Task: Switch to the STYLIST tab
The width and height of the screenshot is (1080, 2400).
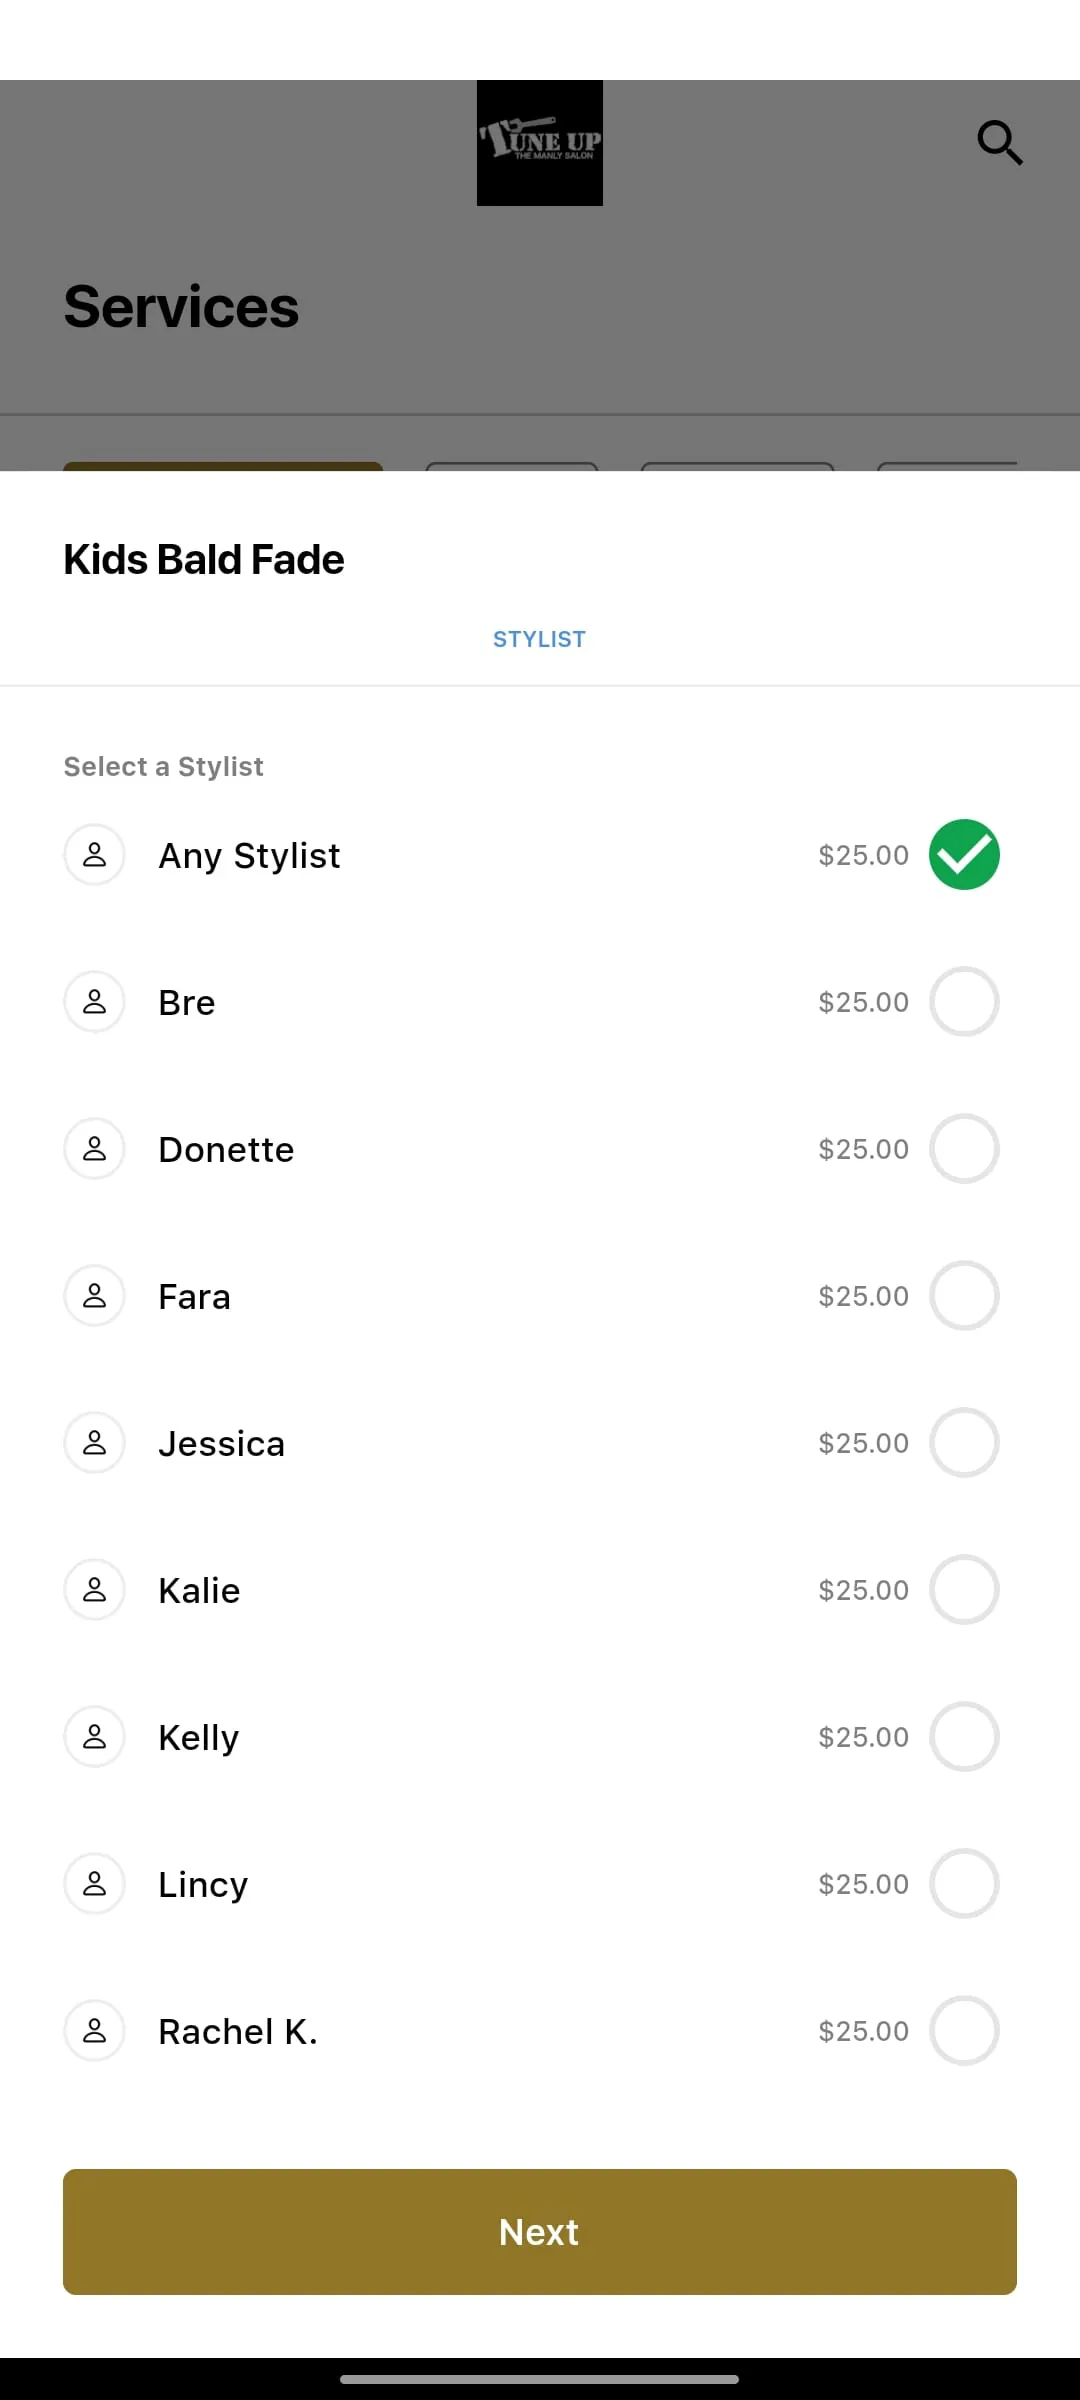Action: click(x=539, y=639)
